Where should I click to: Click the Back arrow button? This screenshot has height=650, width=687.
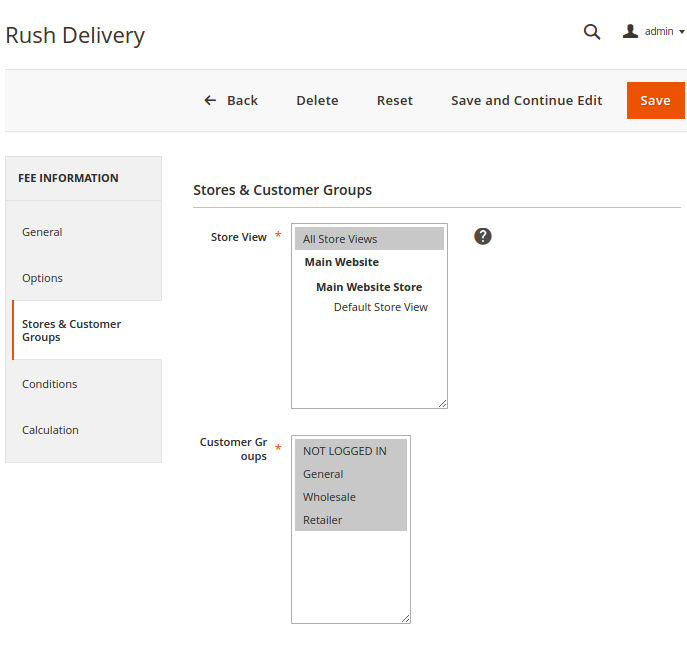pos(231,100)
